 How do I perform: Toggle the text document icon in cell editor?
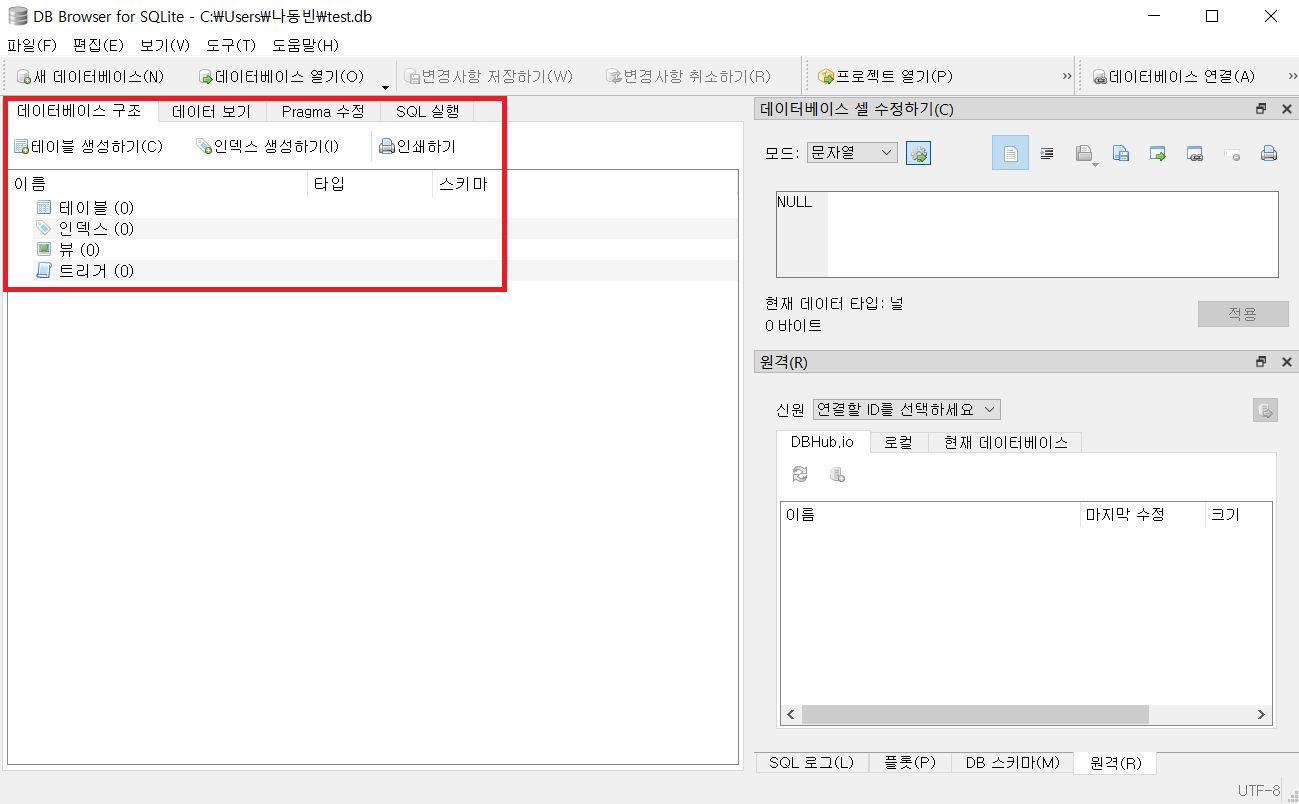(x=1010, y=153)
